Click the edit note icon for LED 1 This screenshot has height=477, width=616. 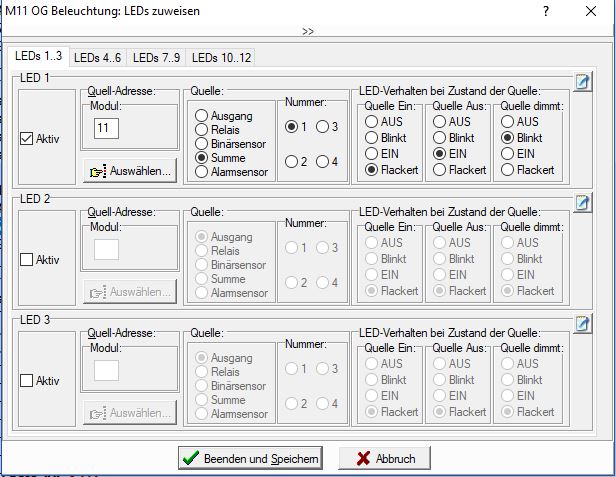pyautogui.click(x=583, y=82)
